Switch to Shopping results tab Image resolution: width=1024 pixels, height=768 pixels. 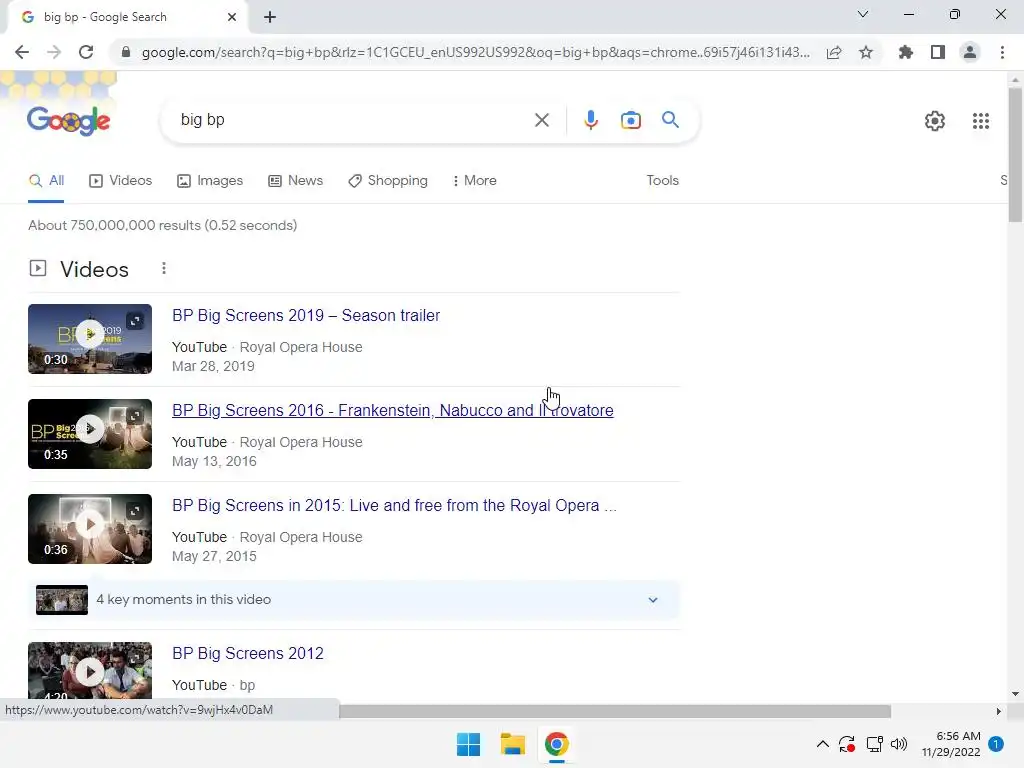(x=388, y=181)
